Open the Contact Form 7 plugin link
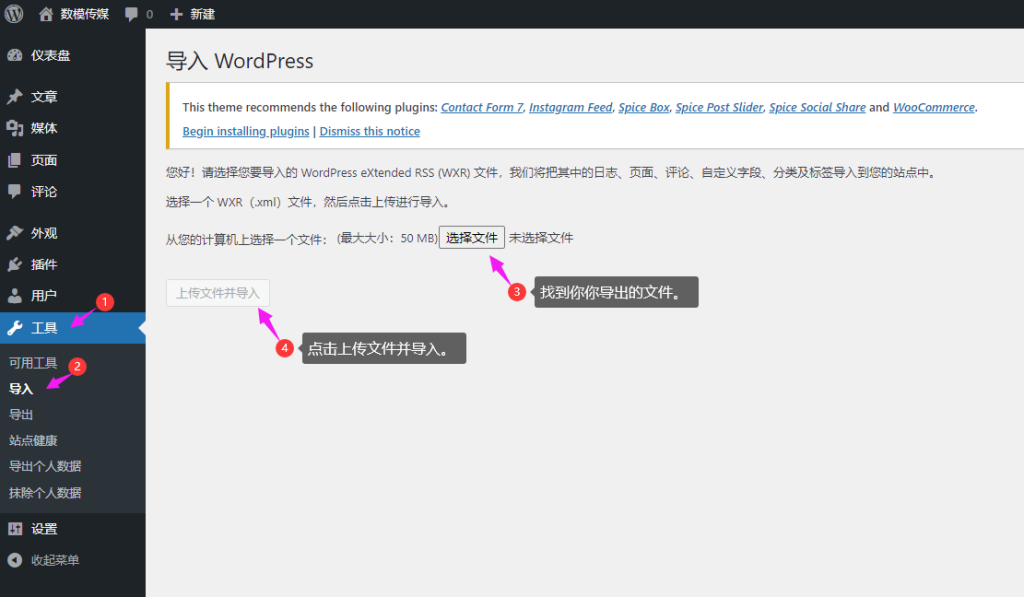This screenshot has height=597, width=1024. coord(482,107)
